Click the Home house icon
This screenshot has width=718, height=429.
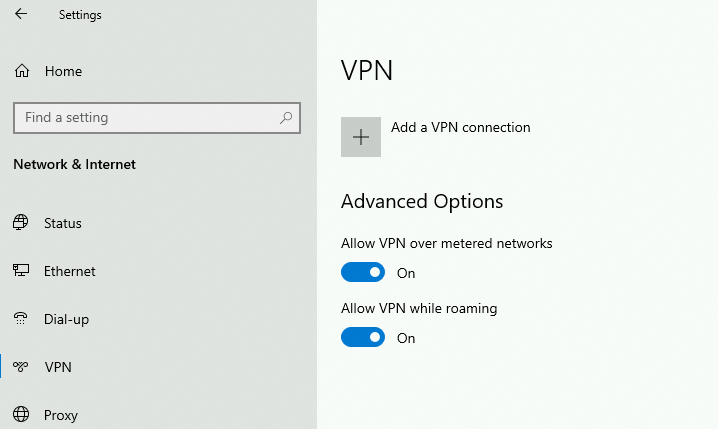point(21,71)
